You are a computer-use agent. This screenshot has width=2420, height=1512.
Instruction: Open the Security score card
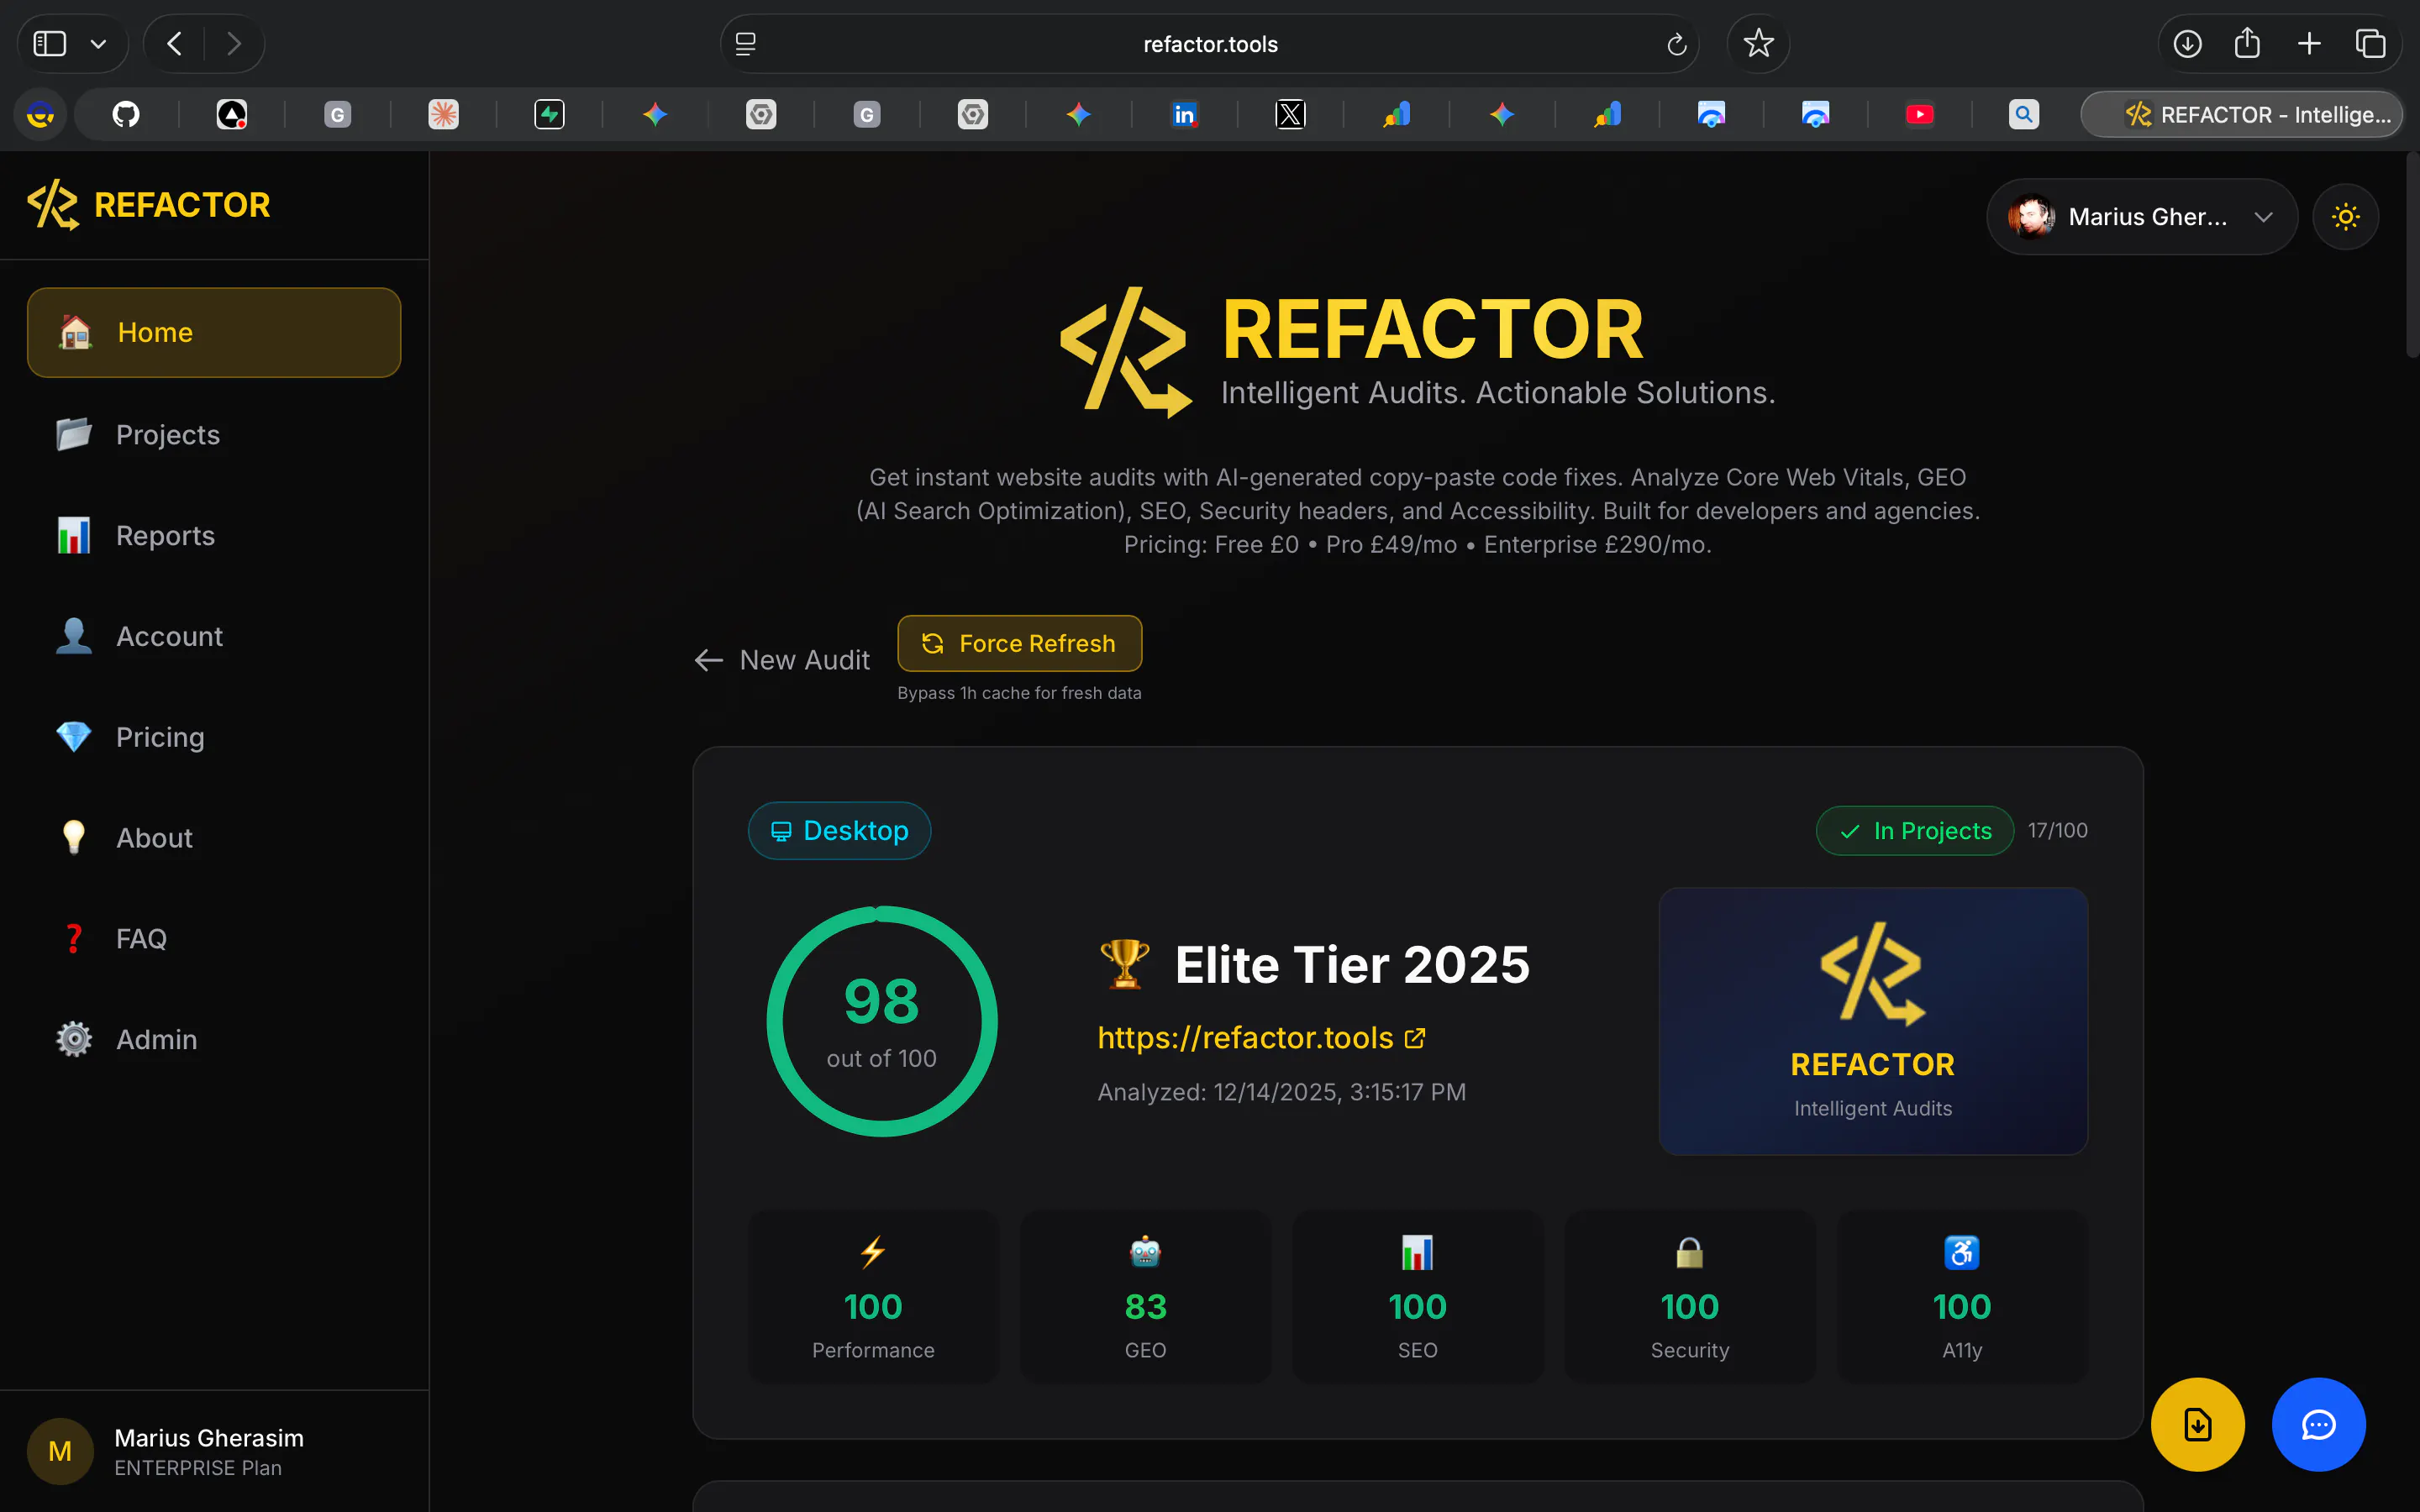pyautogui.click(x=1689, y=1297)
